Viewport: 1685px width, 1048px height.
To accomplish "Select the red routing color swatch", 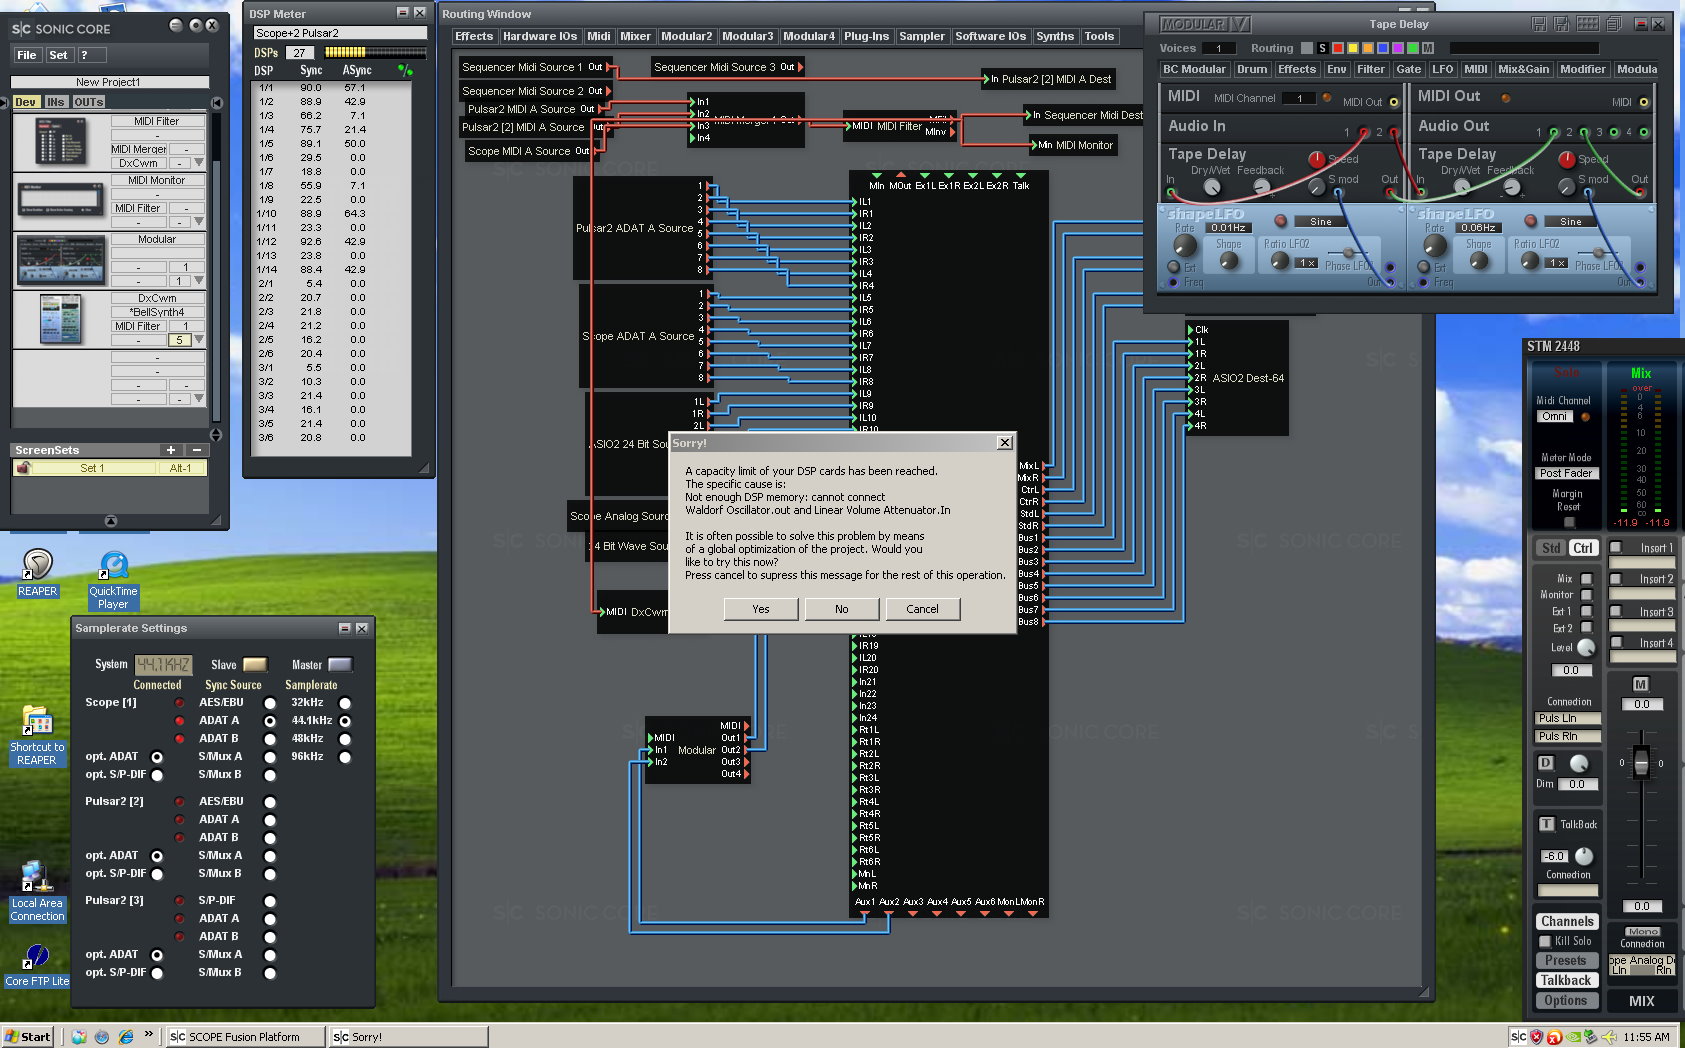I will point(1337,48).
